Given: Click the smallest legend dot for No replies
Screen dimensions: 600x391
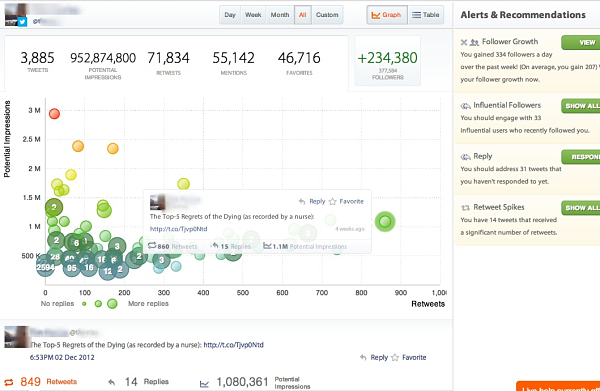Looking at the screenshot, I should click(84, 304).
